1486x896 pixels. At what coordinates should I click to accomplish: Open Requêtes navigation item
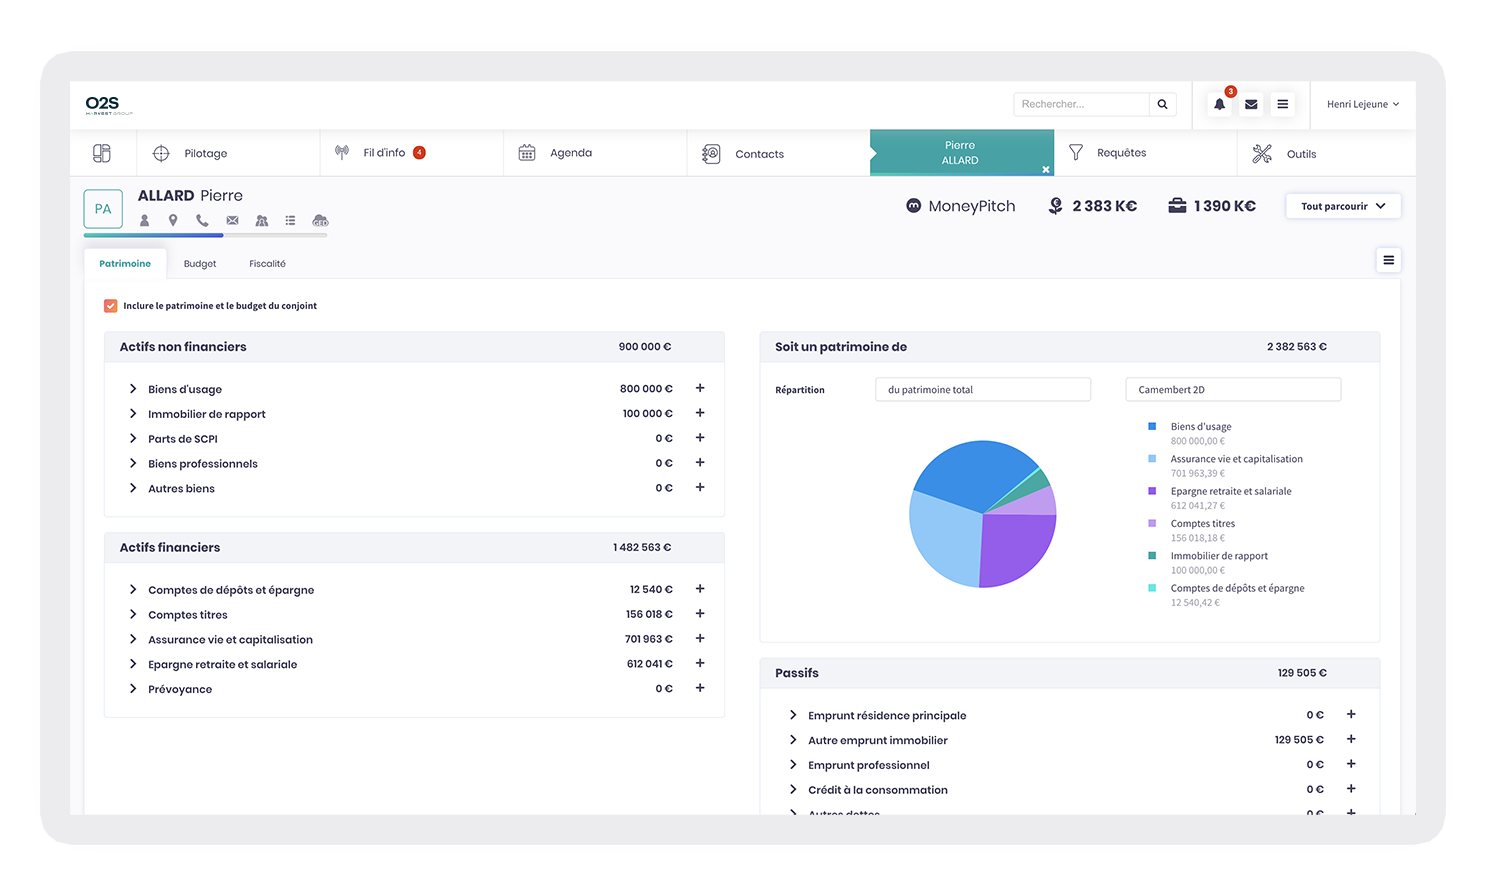click(1146, 153)
